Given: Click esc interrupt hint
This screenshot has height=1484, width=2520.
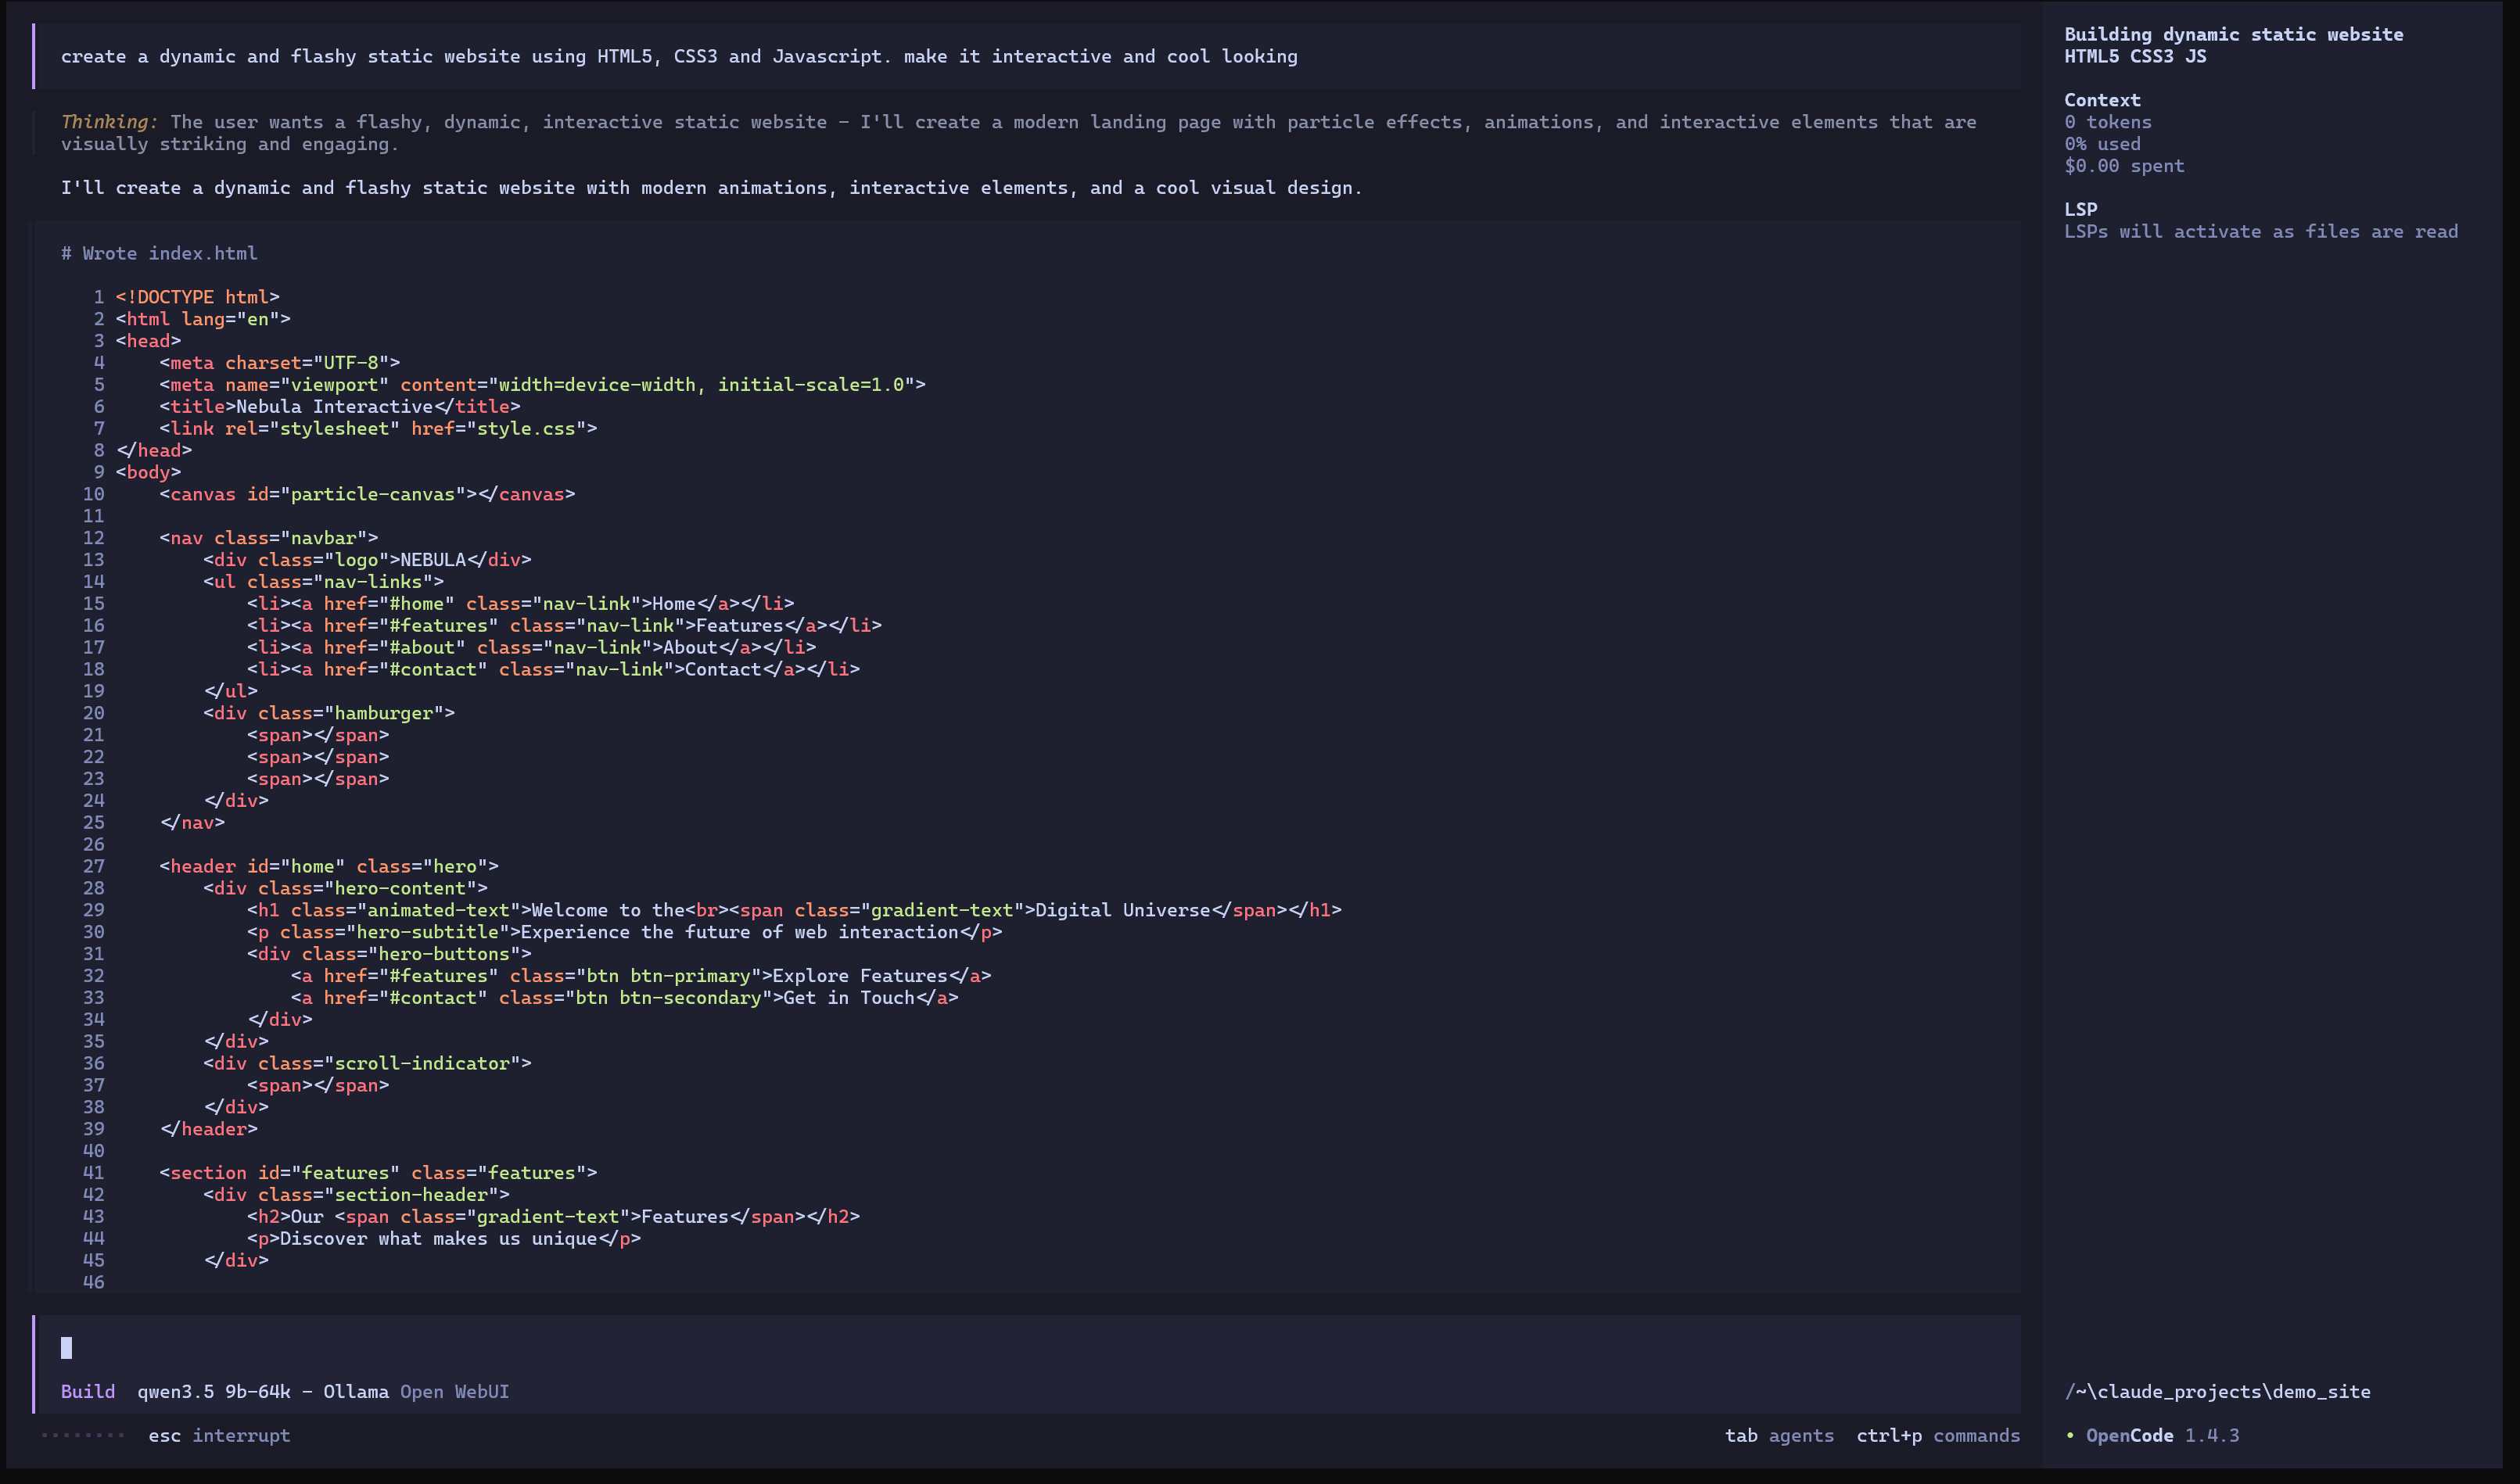Looking at the screenshot, I should 220,1435.
